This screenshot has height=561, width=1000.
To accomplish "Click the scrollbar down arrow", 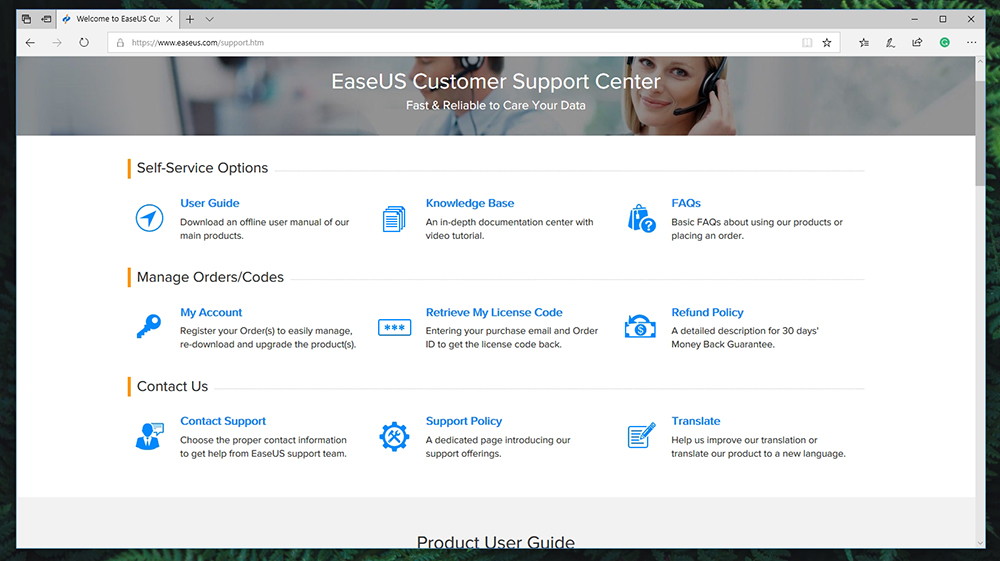I will (x=980, y=543).
